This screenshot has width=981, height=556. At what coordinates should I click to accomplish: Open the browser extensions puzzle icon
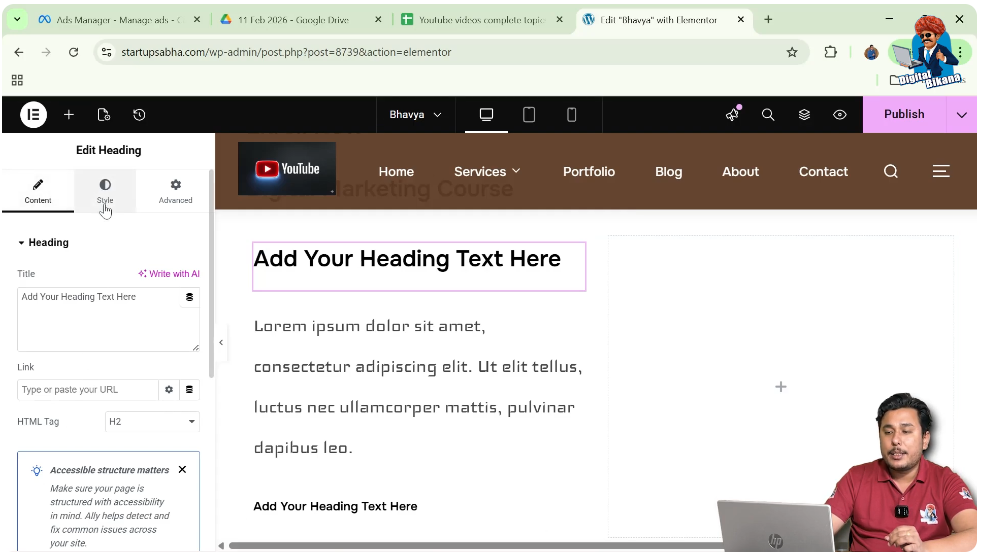tap(830, 52)
